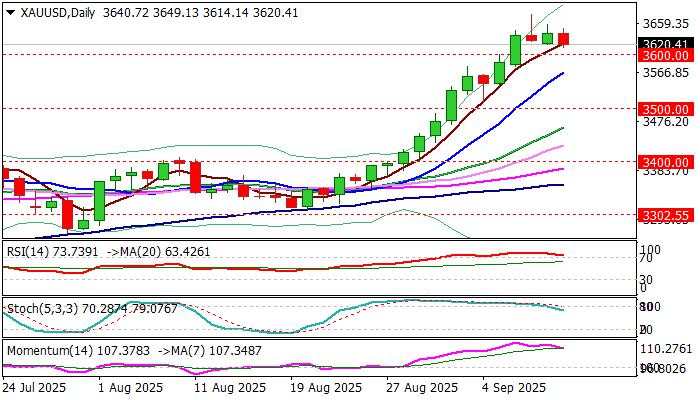The height and width of the screenshot is (400, 700).
Task: Click the OHLC values 3640.72 3649.13 3614.14 3620.41
Action: point(200,13)
